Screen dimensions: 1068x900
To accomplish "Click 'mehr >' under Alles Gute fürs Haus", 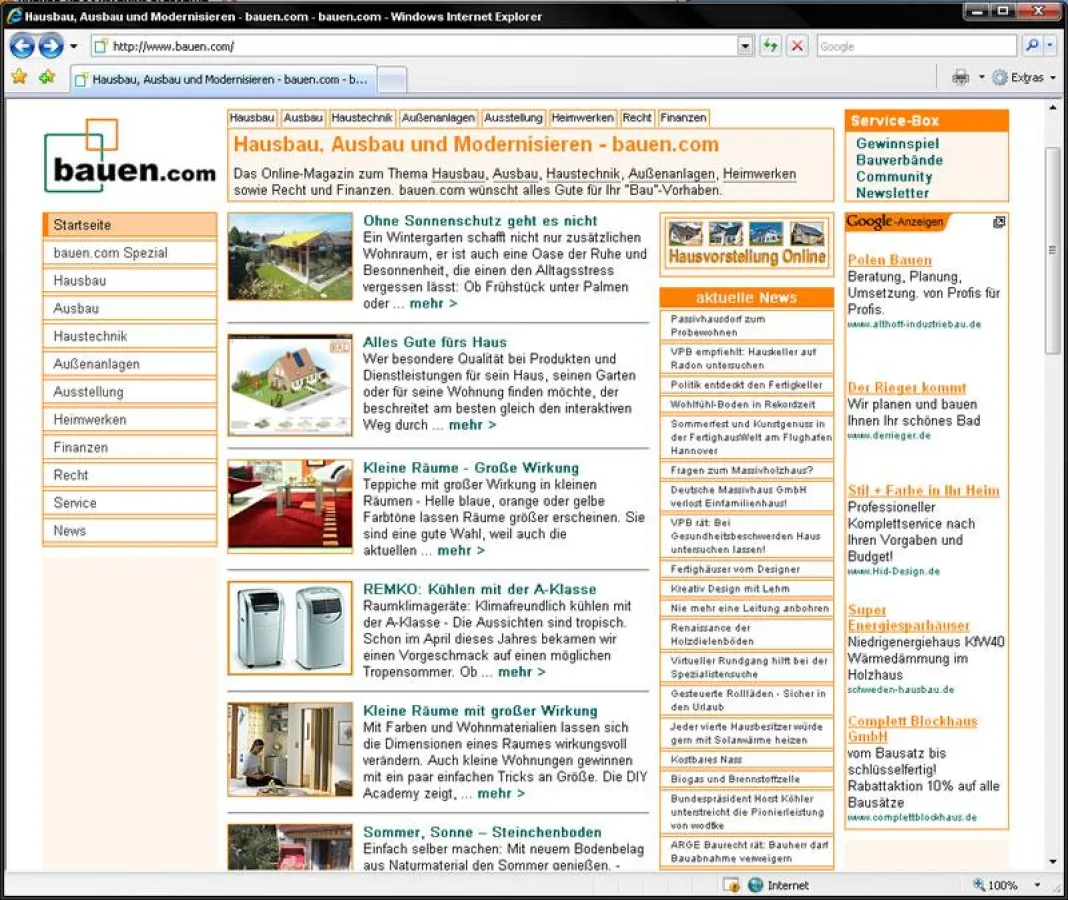I will pos(472,425).
